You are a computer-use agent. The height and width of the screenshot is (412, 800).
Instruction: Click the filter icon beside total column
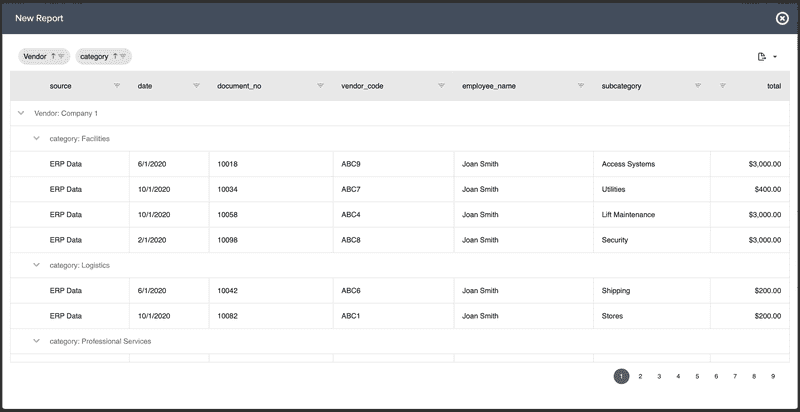(x=723, y=86)
